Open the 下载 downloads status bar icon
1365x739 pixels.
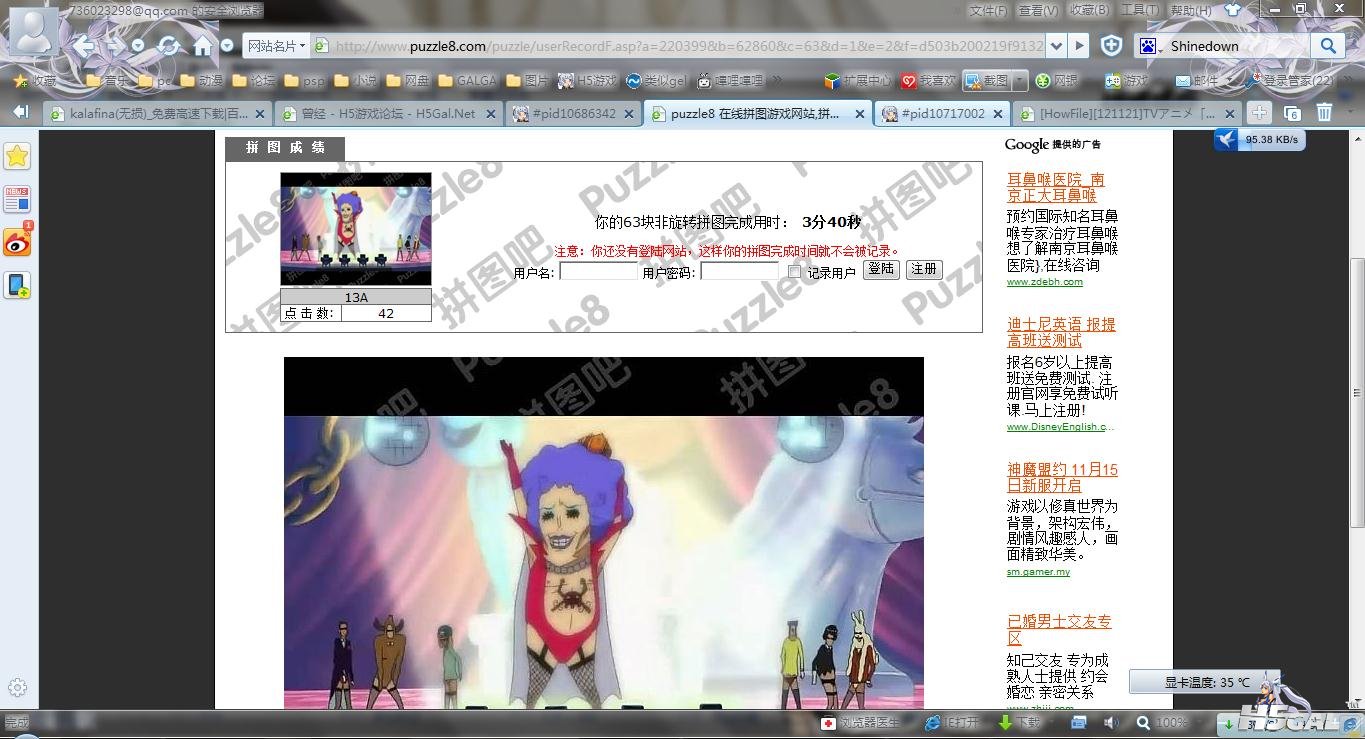point(1020,722)
